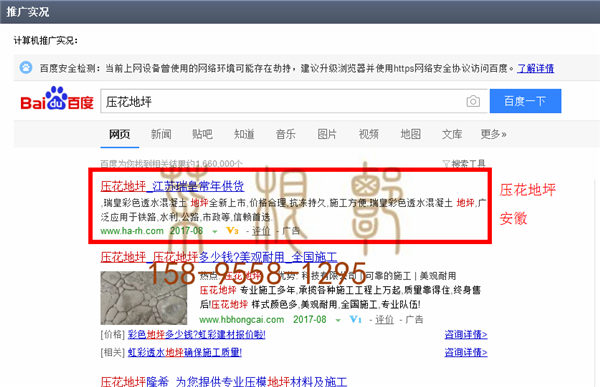Image resolution: width=600 pixels, height=387 pixels.
Task: Open result 压花地坪隆希 压模地坪材料及施工
Action: tap(224, 381)
